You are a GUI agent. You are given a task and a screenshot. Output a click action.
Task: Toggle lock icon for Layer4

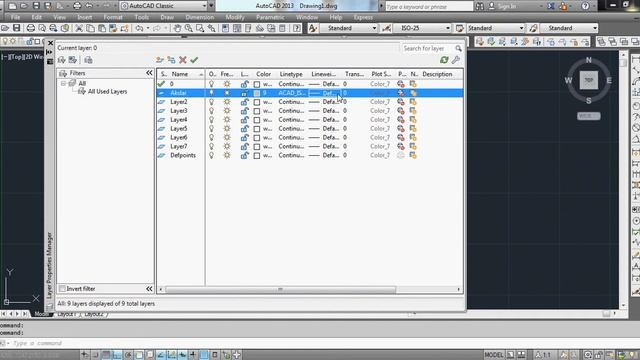pyautogui.click(x=244, y=120)
